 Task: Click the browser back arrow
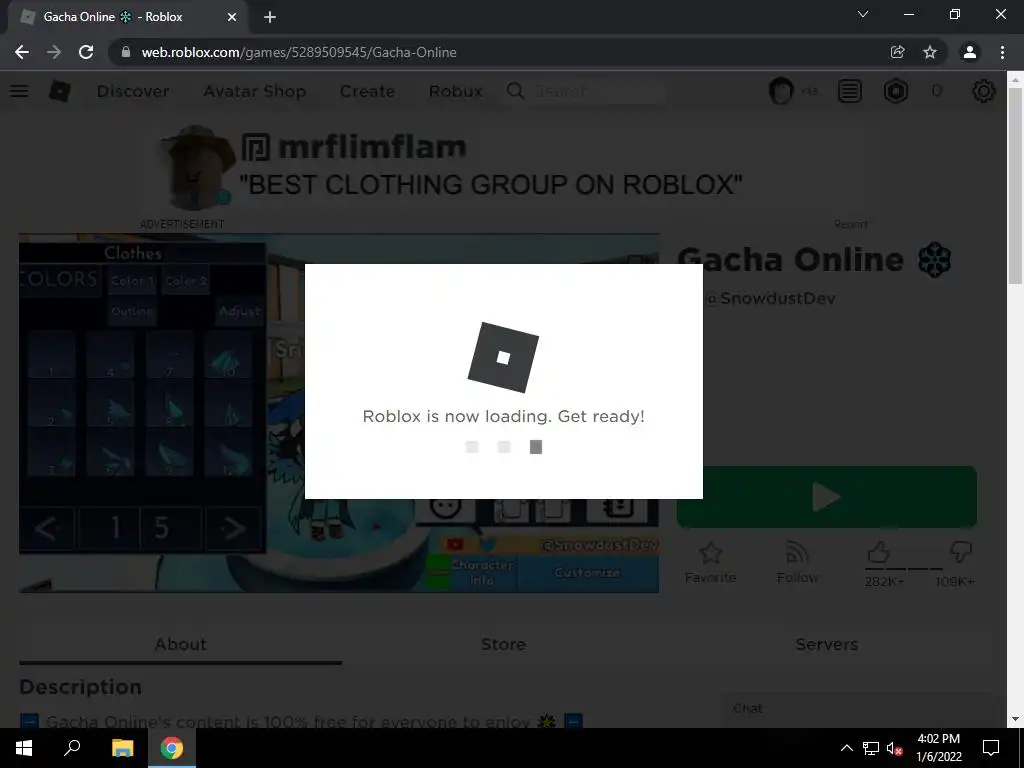click(22, 52)
